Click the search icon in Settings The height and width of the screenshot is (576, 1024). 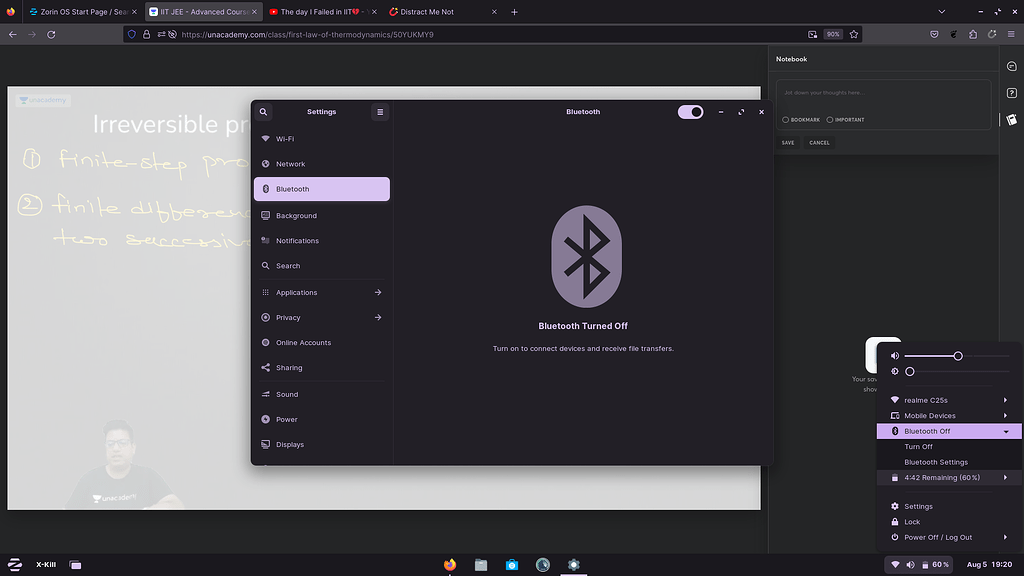pyautogui.click(x=263, y=111)
